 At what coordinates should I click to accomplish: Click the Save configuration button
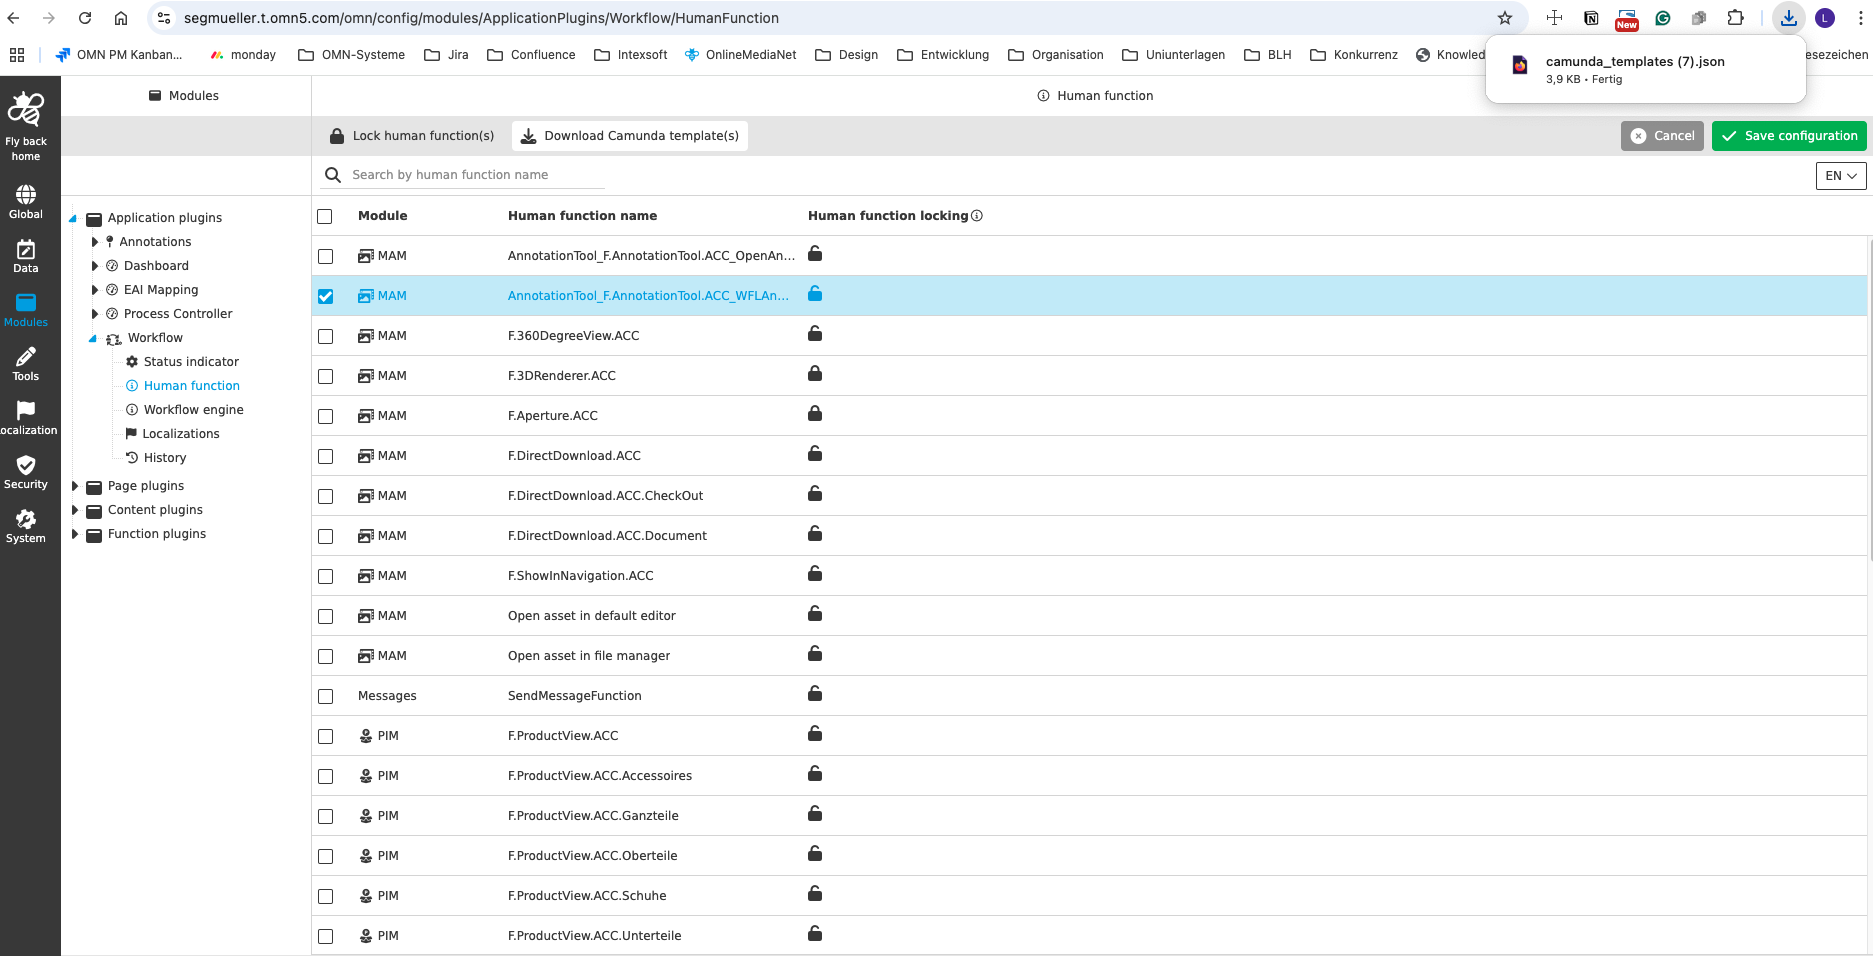click(1789, 135)
